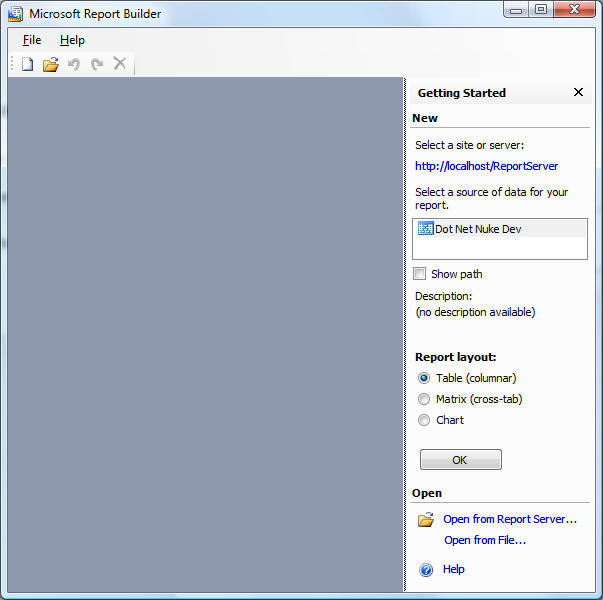Click the Report Builder title bar icon

(x=16, y=14)
